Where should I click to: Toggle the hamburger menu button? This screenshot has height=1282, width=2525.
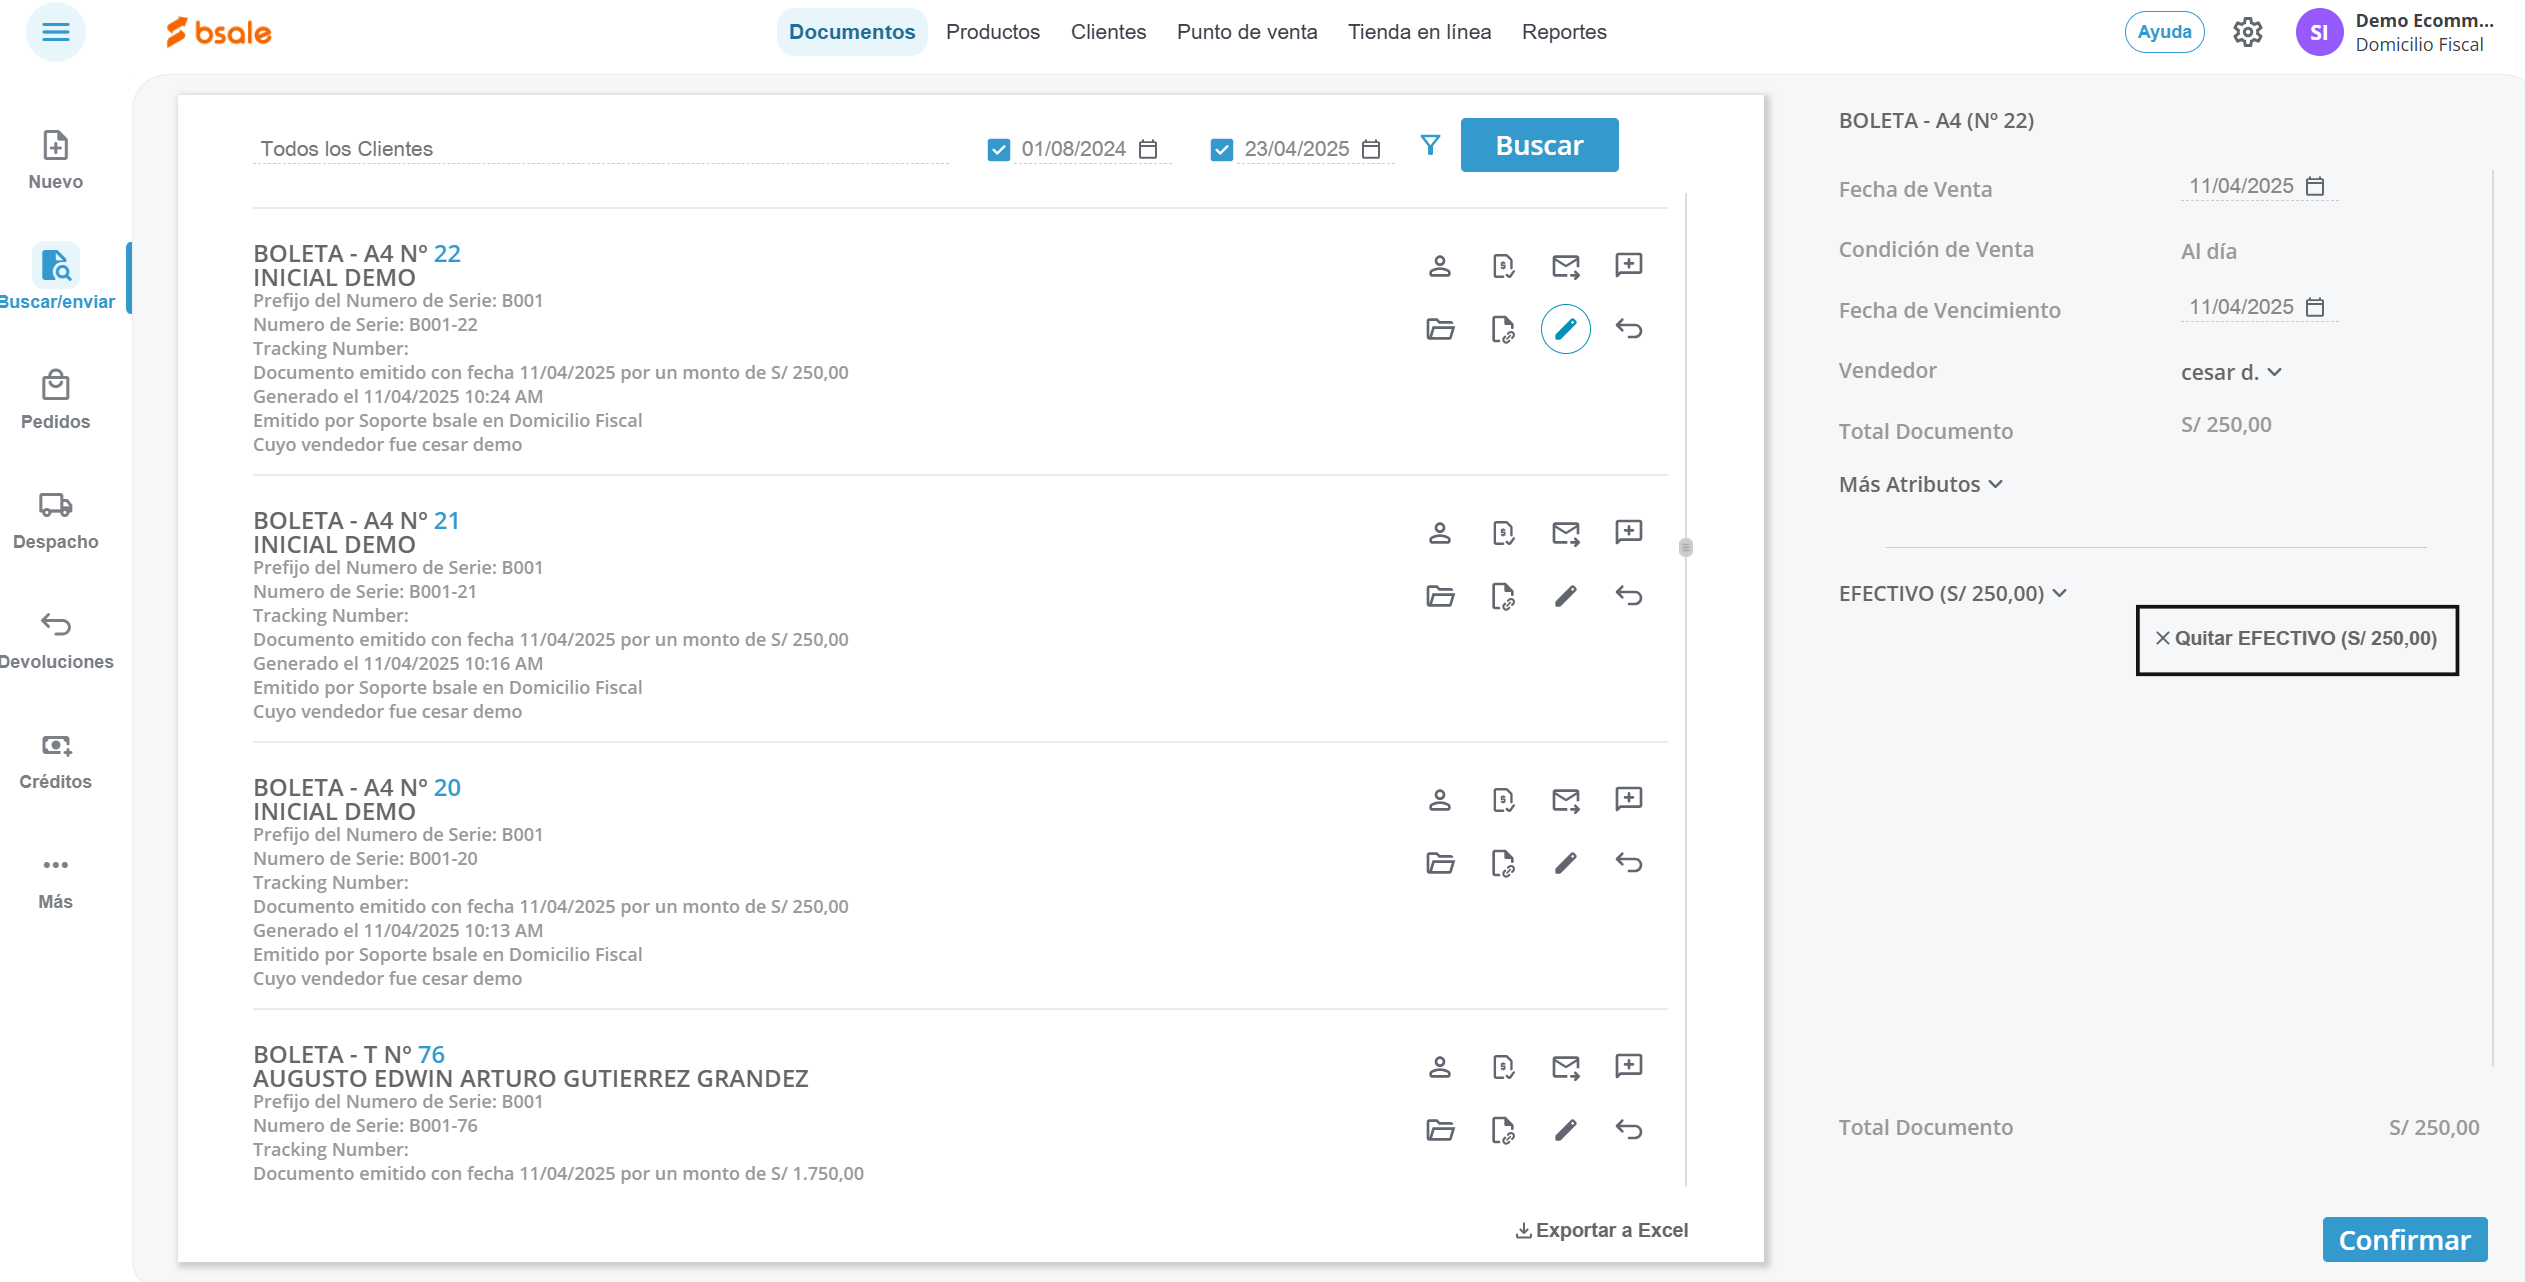56,32
